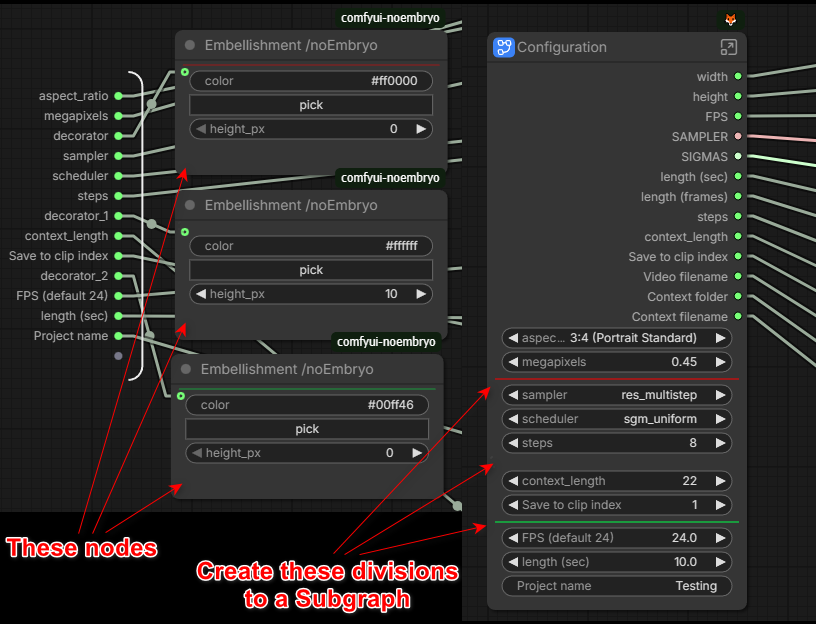Decrease FPS (default 24) value
The height and width of the screenshot is (624, 816).
[x=513, y=538]
